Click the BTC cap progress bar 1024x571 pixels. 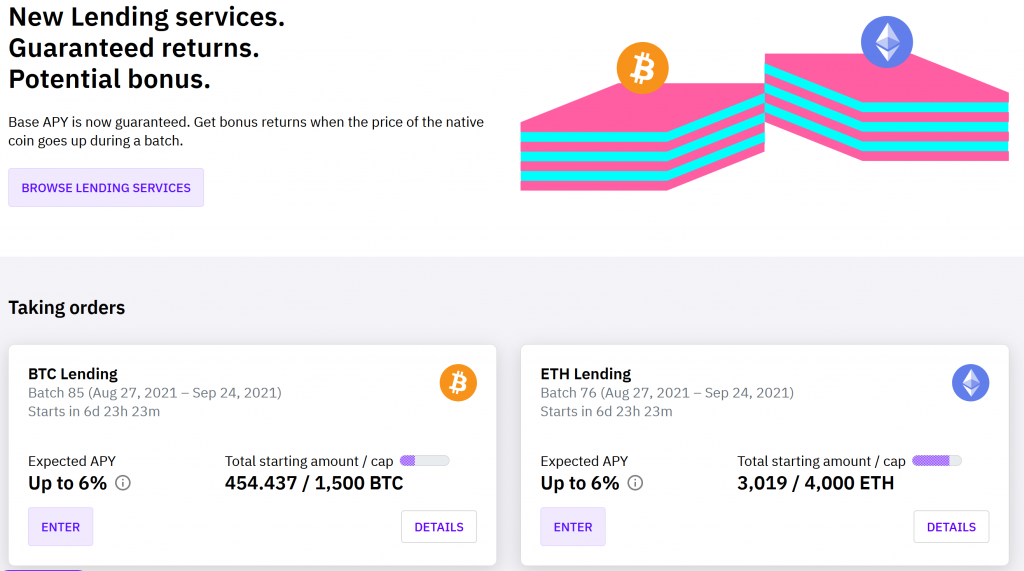click(424, 461)
